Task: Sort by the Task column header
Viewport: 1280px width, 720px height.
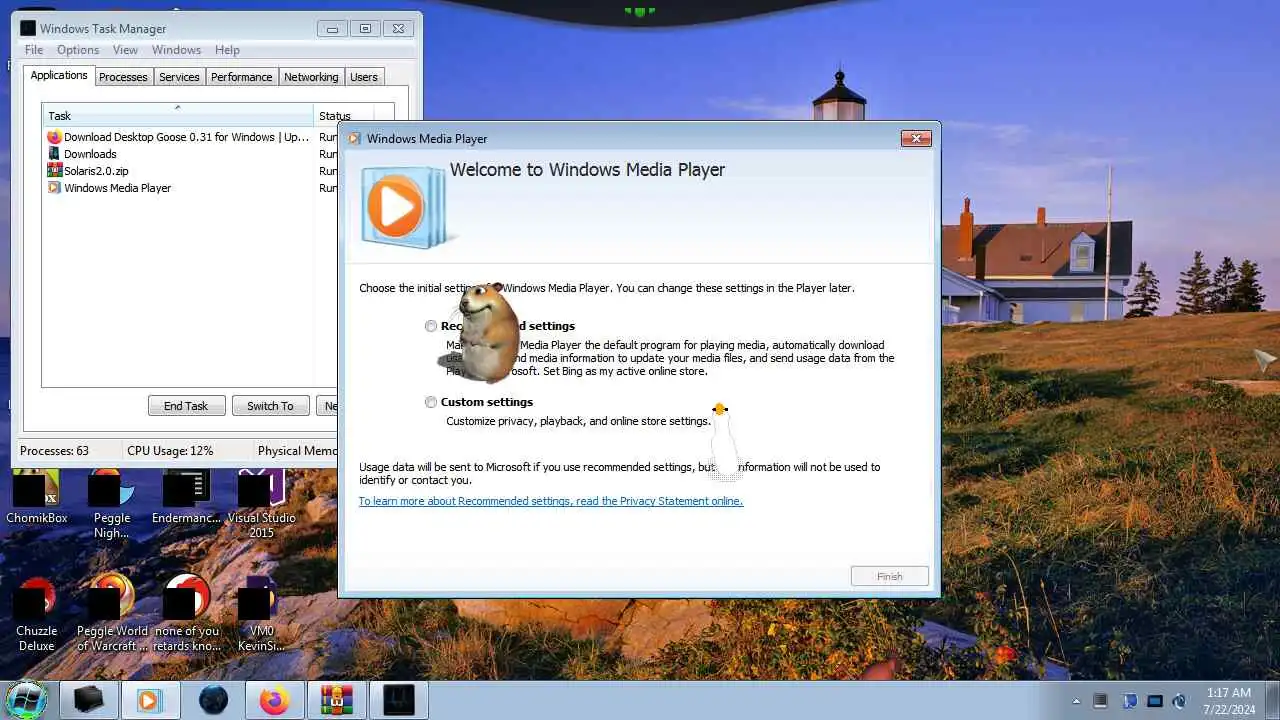Action: (x=178, y=115)
